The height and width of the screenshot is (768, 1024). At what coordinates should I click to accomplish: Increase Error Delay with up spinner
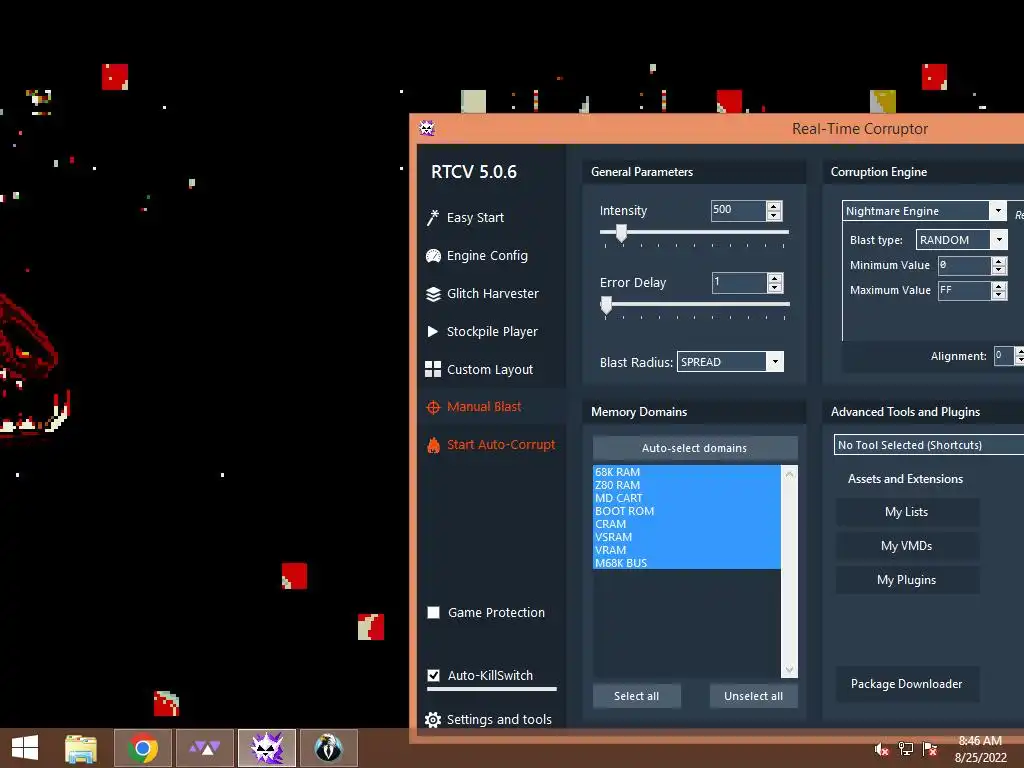click(775, 278)
